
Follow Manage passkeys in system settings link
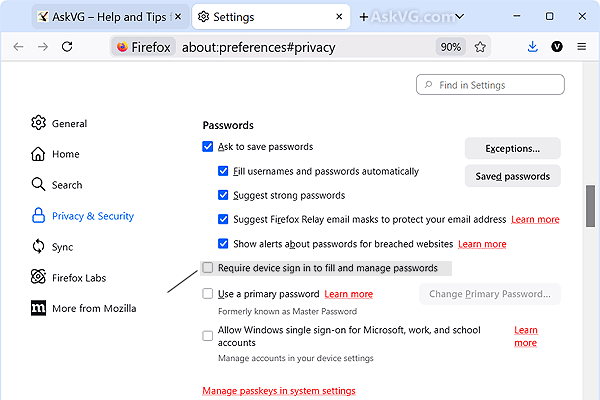coord(279,391)
